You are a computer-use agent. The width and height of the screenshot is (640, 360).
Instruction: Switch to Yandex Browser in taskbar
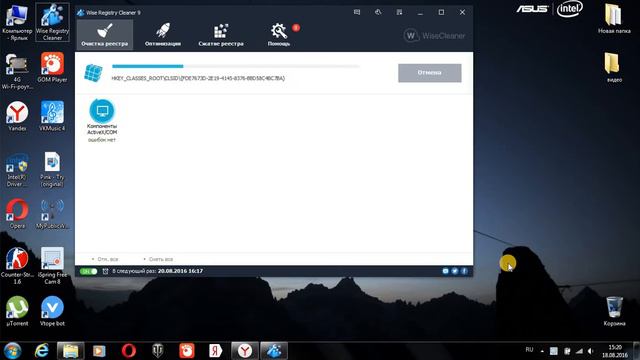coord(245,351)
